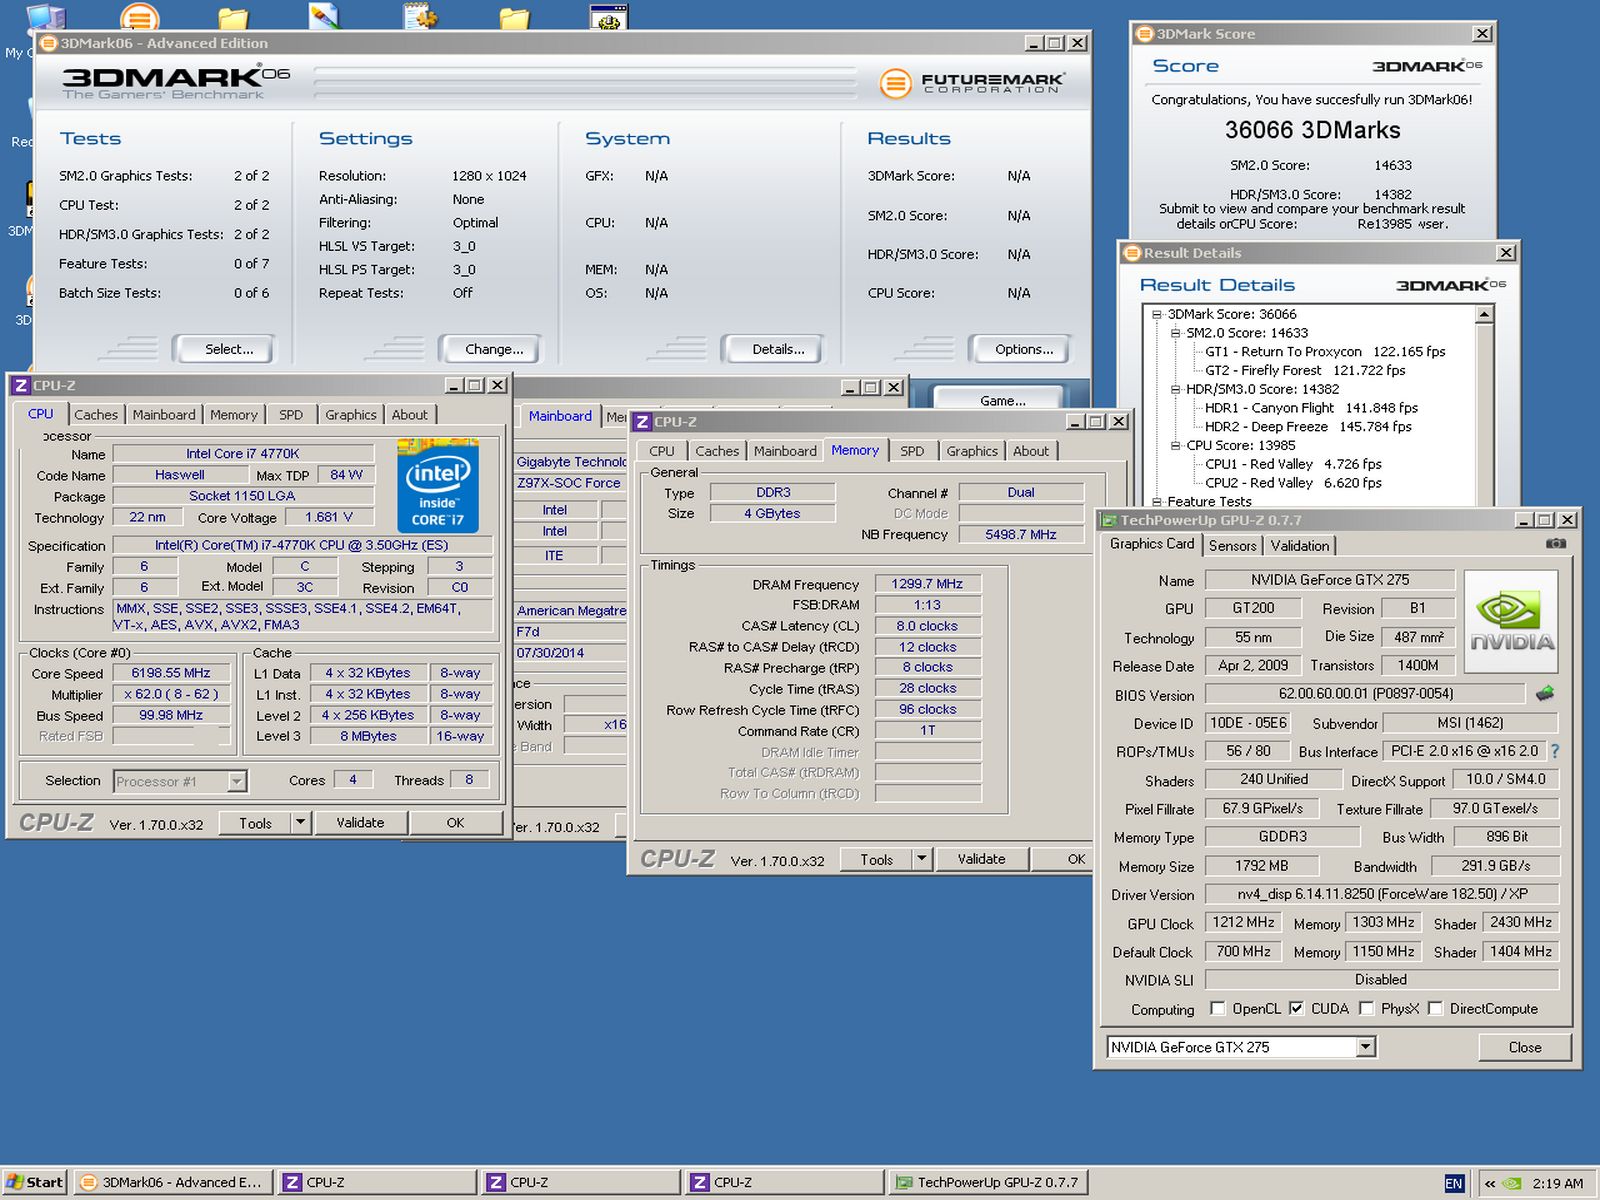This screenshot has width=1600, height=1200.
Task: Select CPU2 - Red Valley result row
Action: pyautogui.click(x=1293, y=483)
